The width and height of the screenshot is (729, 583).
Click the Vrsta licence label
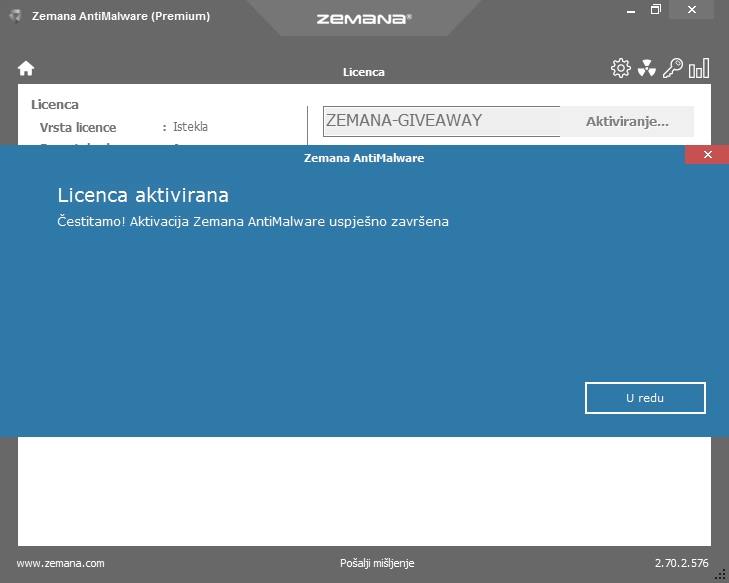[78, 128]
